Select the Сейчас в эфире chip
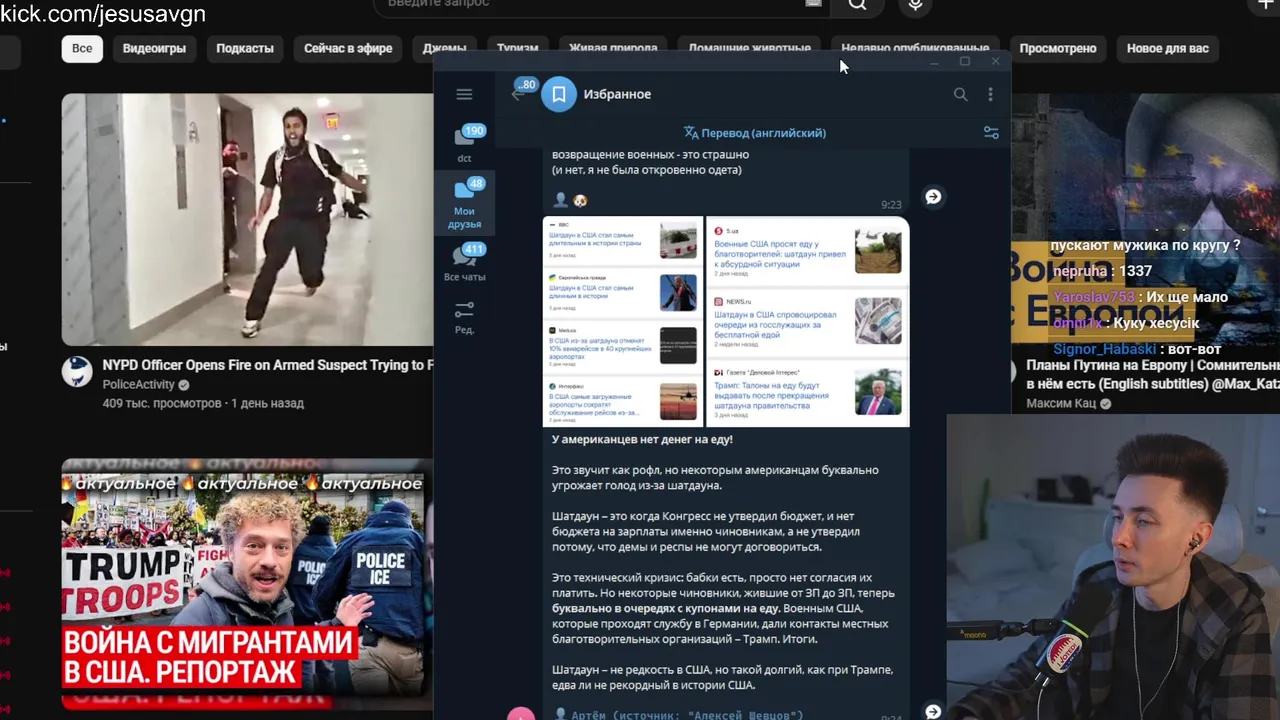The width and height of the screenshot is (1280, 720). (348, 48)
